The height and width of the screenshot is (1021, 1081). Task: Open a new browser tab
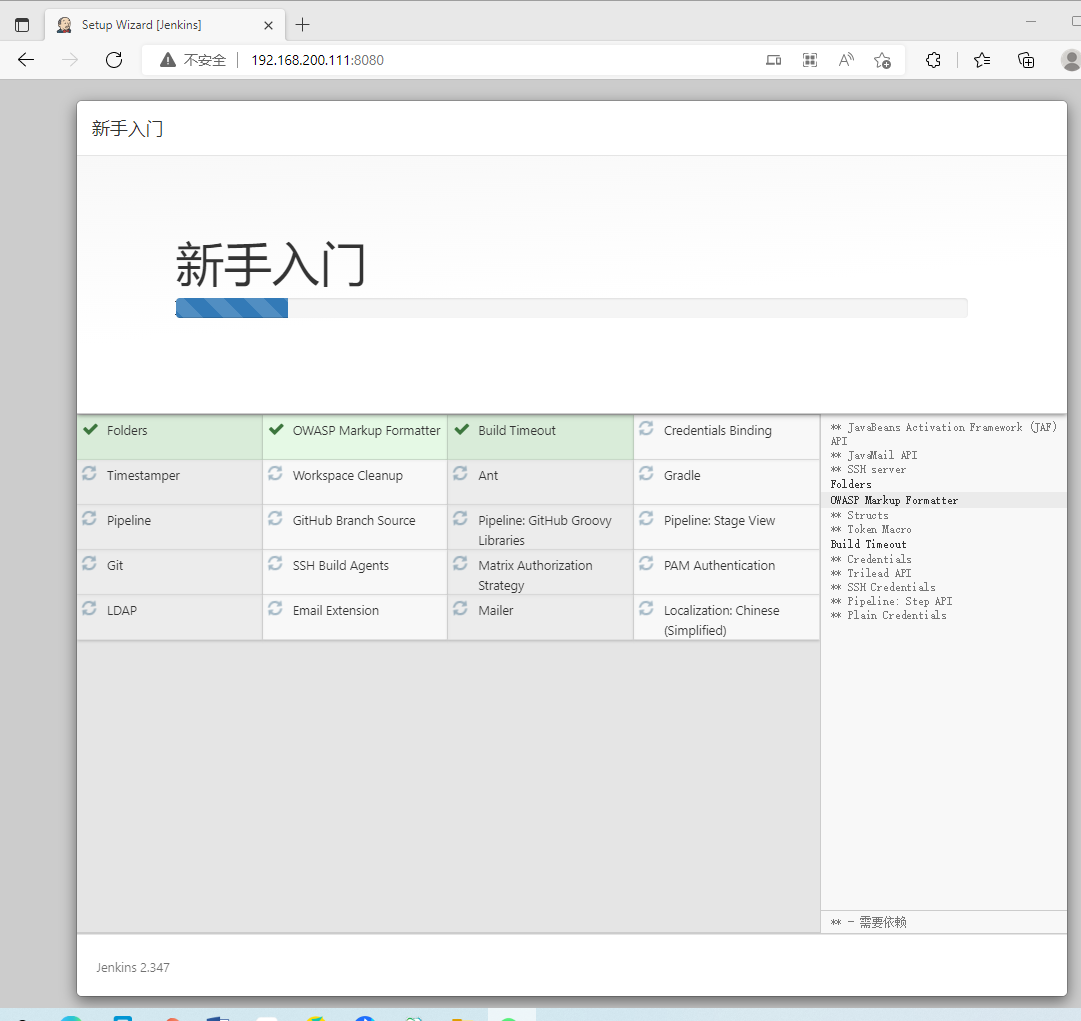(x=302, y=25)
